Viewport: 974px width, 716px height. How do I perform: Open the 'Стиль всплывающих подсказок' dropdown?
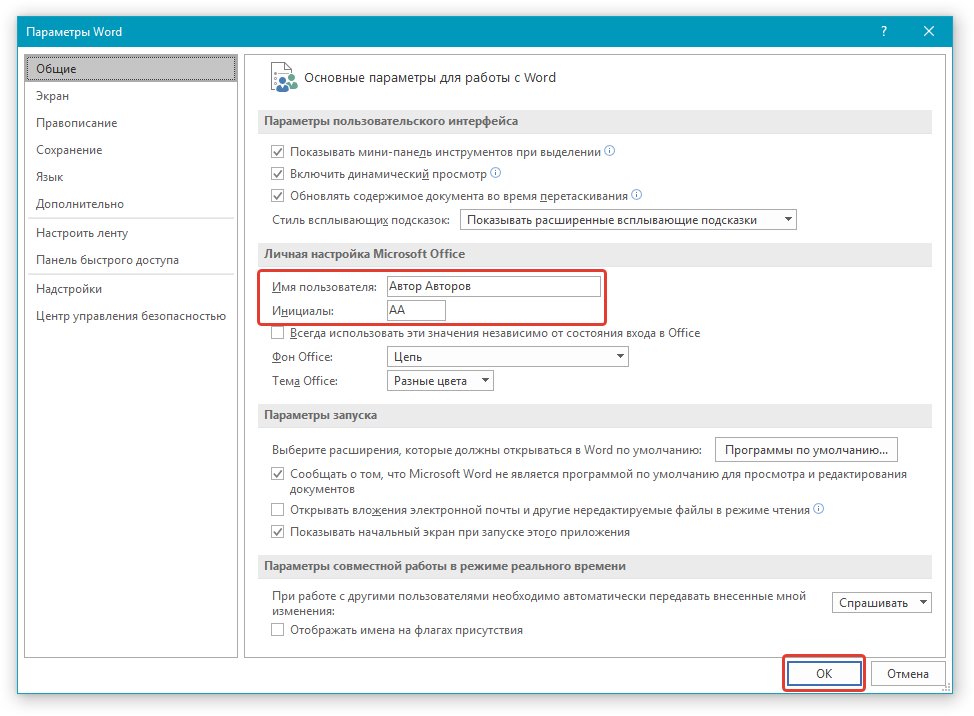pyautogui.click(x=628, y=220)
